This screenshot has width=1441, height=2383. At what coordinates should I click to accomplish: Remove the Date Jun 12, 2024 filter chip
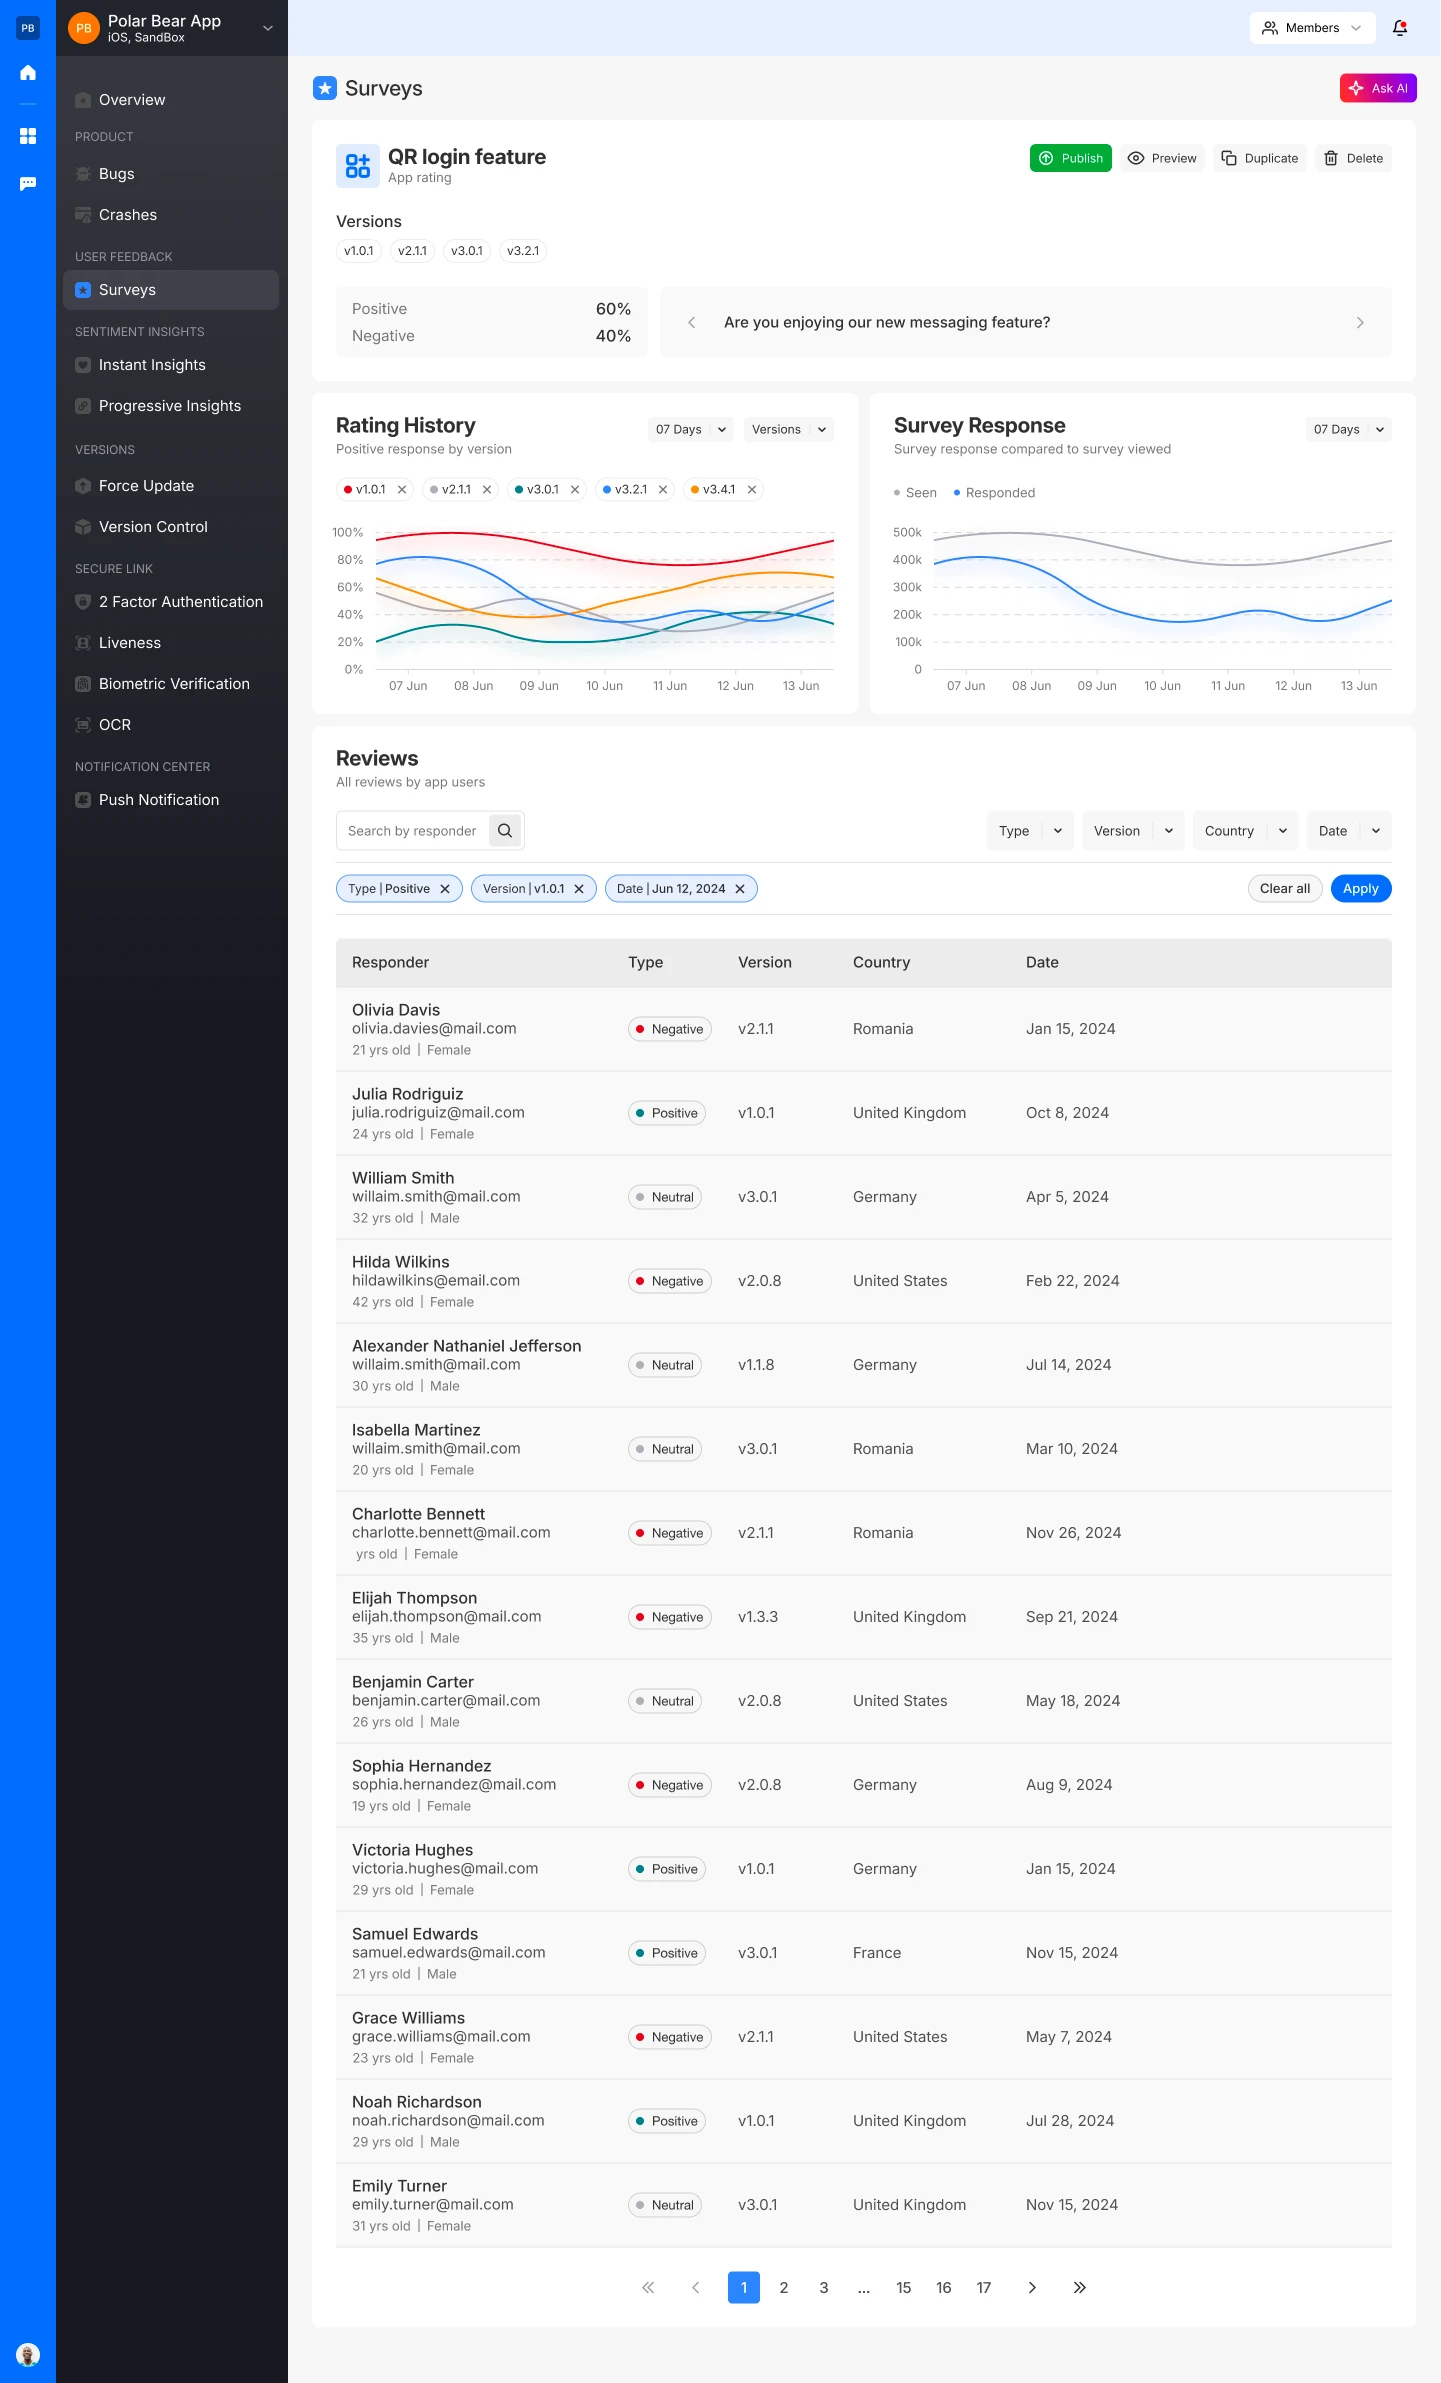click(x=740, y=889)
